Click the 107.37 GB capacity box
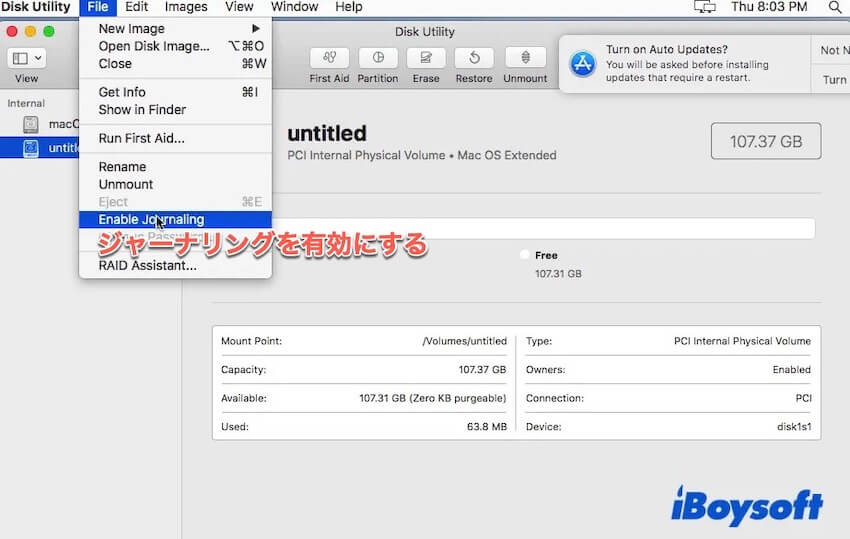Image resolution: width=850 pixels, height=539 pixels. point(765,142)
